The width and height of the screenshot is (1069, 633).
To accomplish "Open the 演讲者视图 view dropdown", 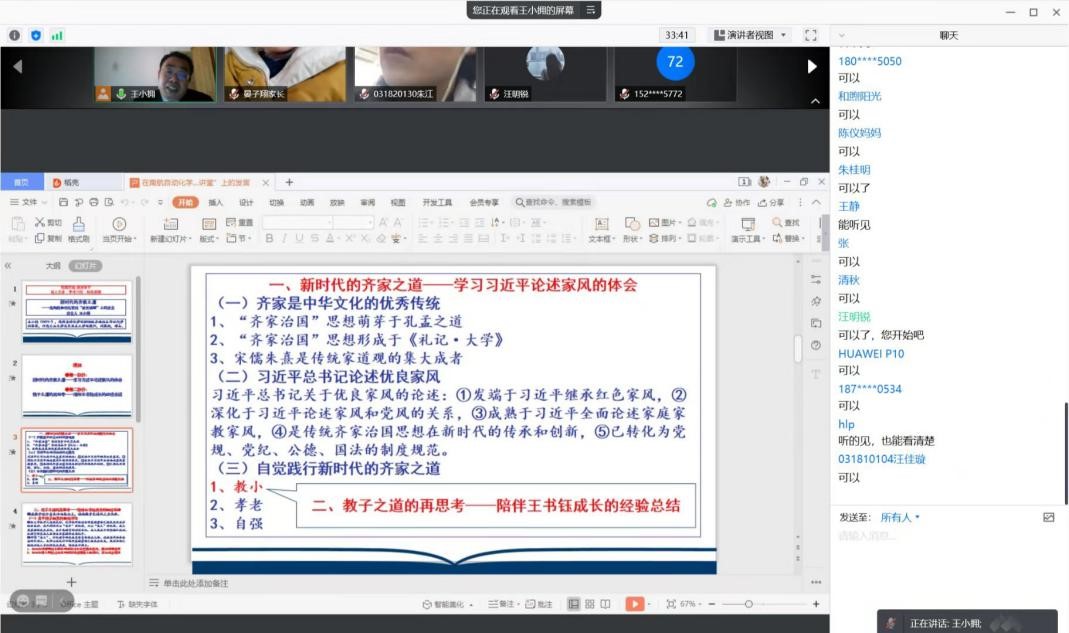I will coord(751,35).
